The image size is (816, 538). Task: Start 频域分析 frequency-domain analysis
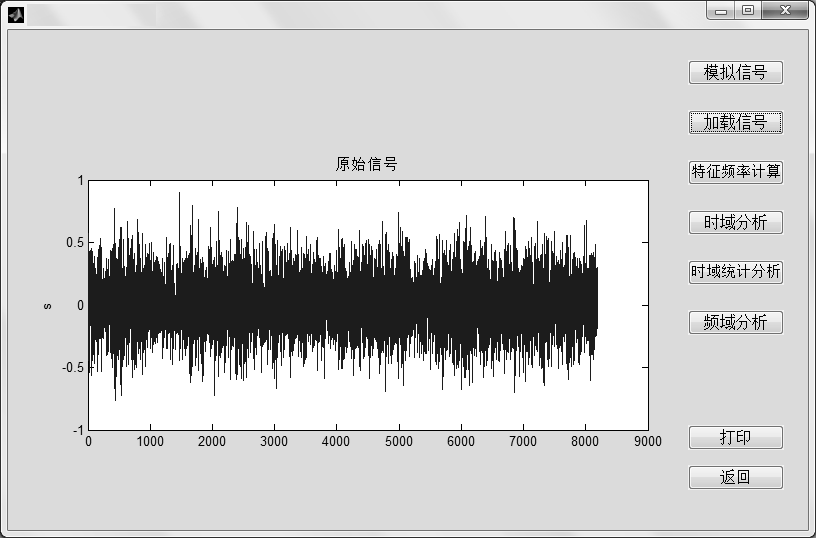coord(735,322)
